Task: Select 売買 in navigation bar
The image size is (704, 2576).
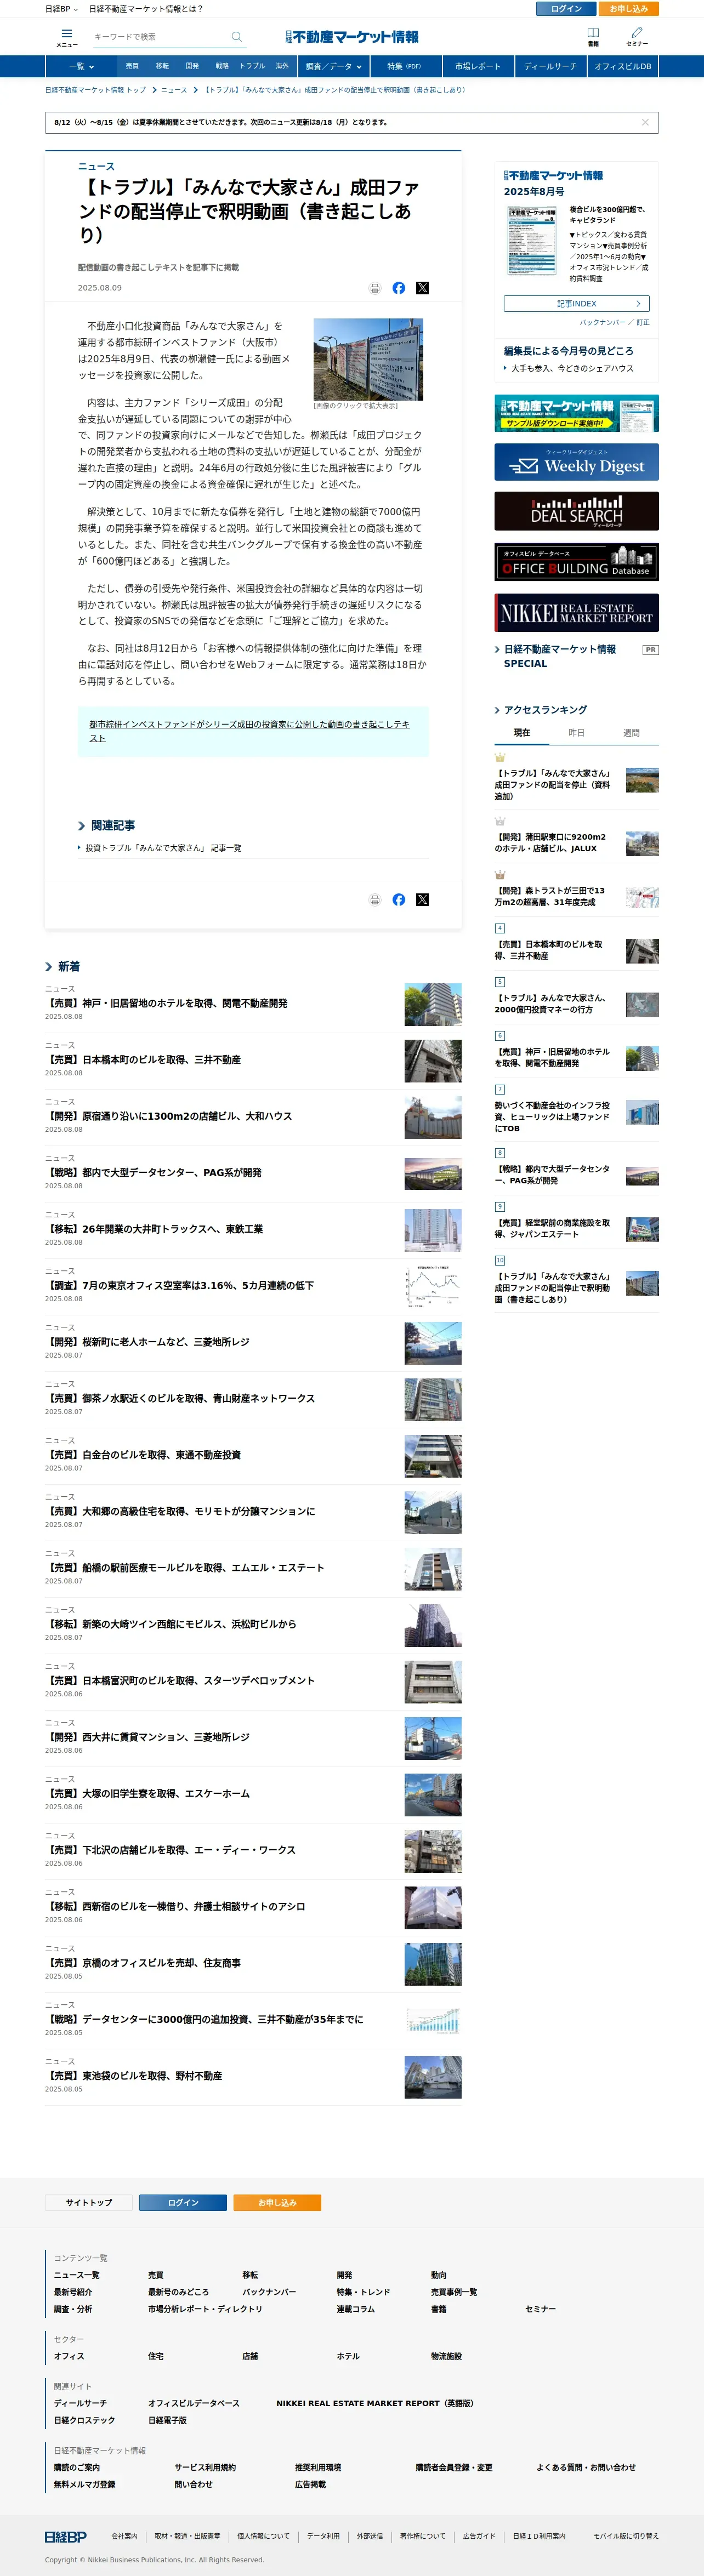Action: coord(132,66)
